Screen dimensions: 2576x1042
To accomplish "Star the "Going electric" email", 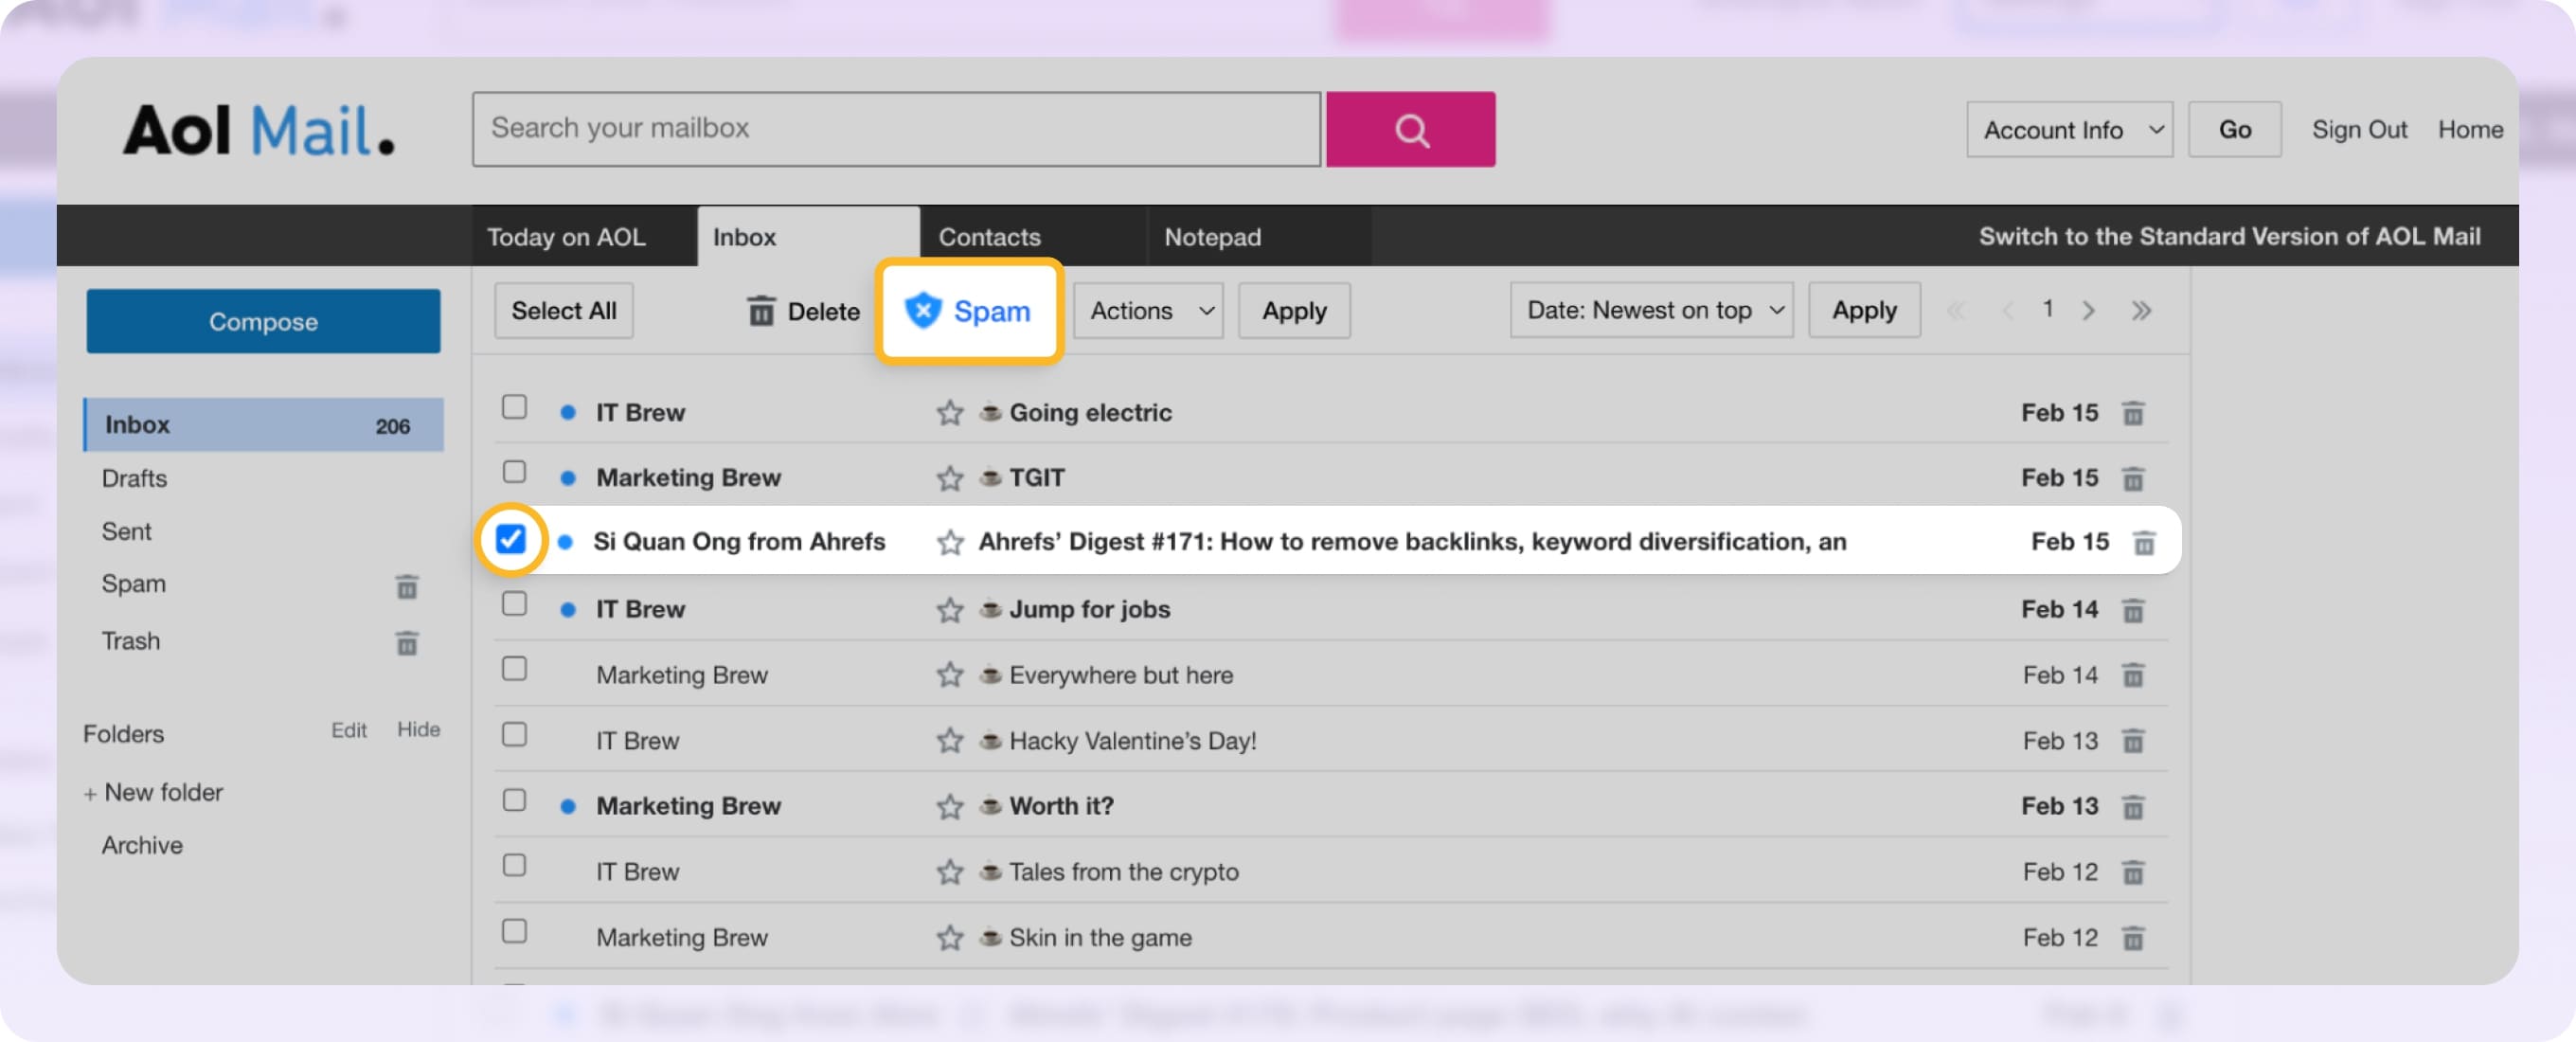I will (948, 412).
